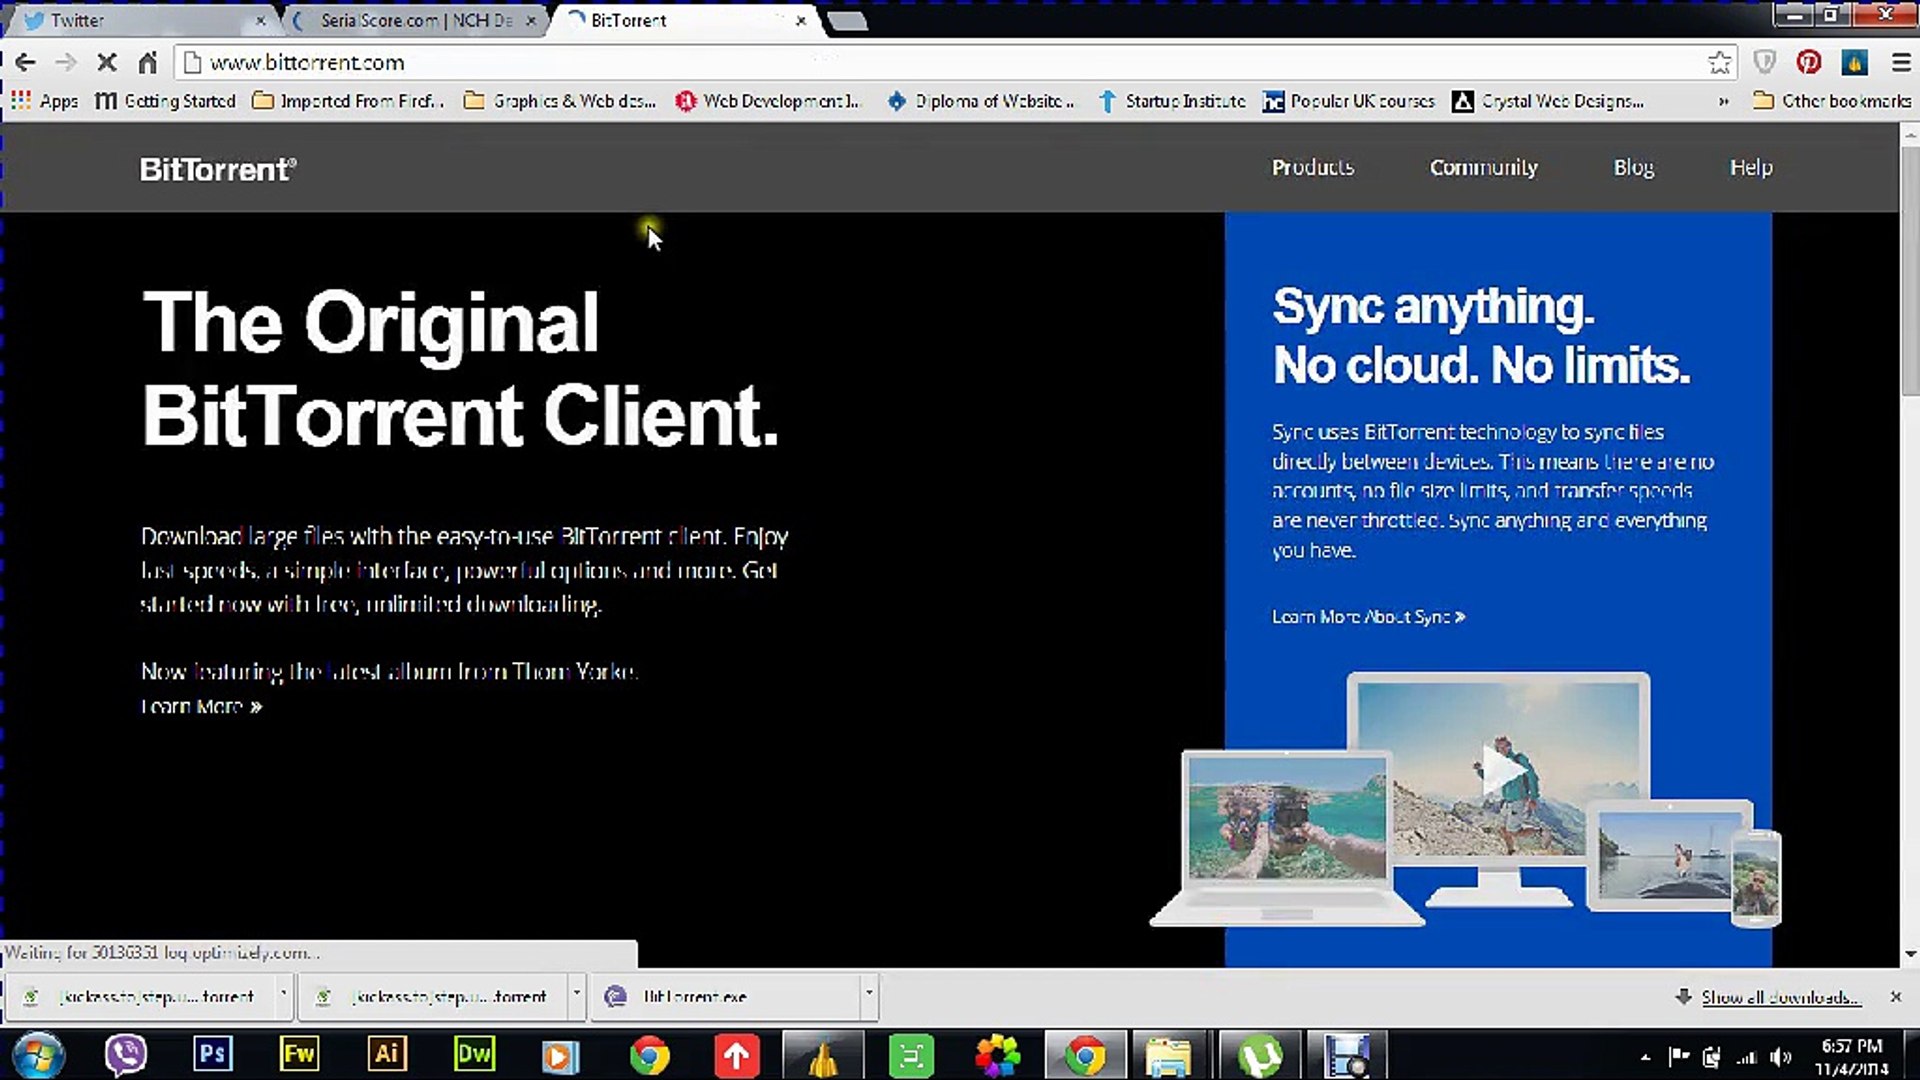Bookmark page with star icon

click(x=1719, y=63)
